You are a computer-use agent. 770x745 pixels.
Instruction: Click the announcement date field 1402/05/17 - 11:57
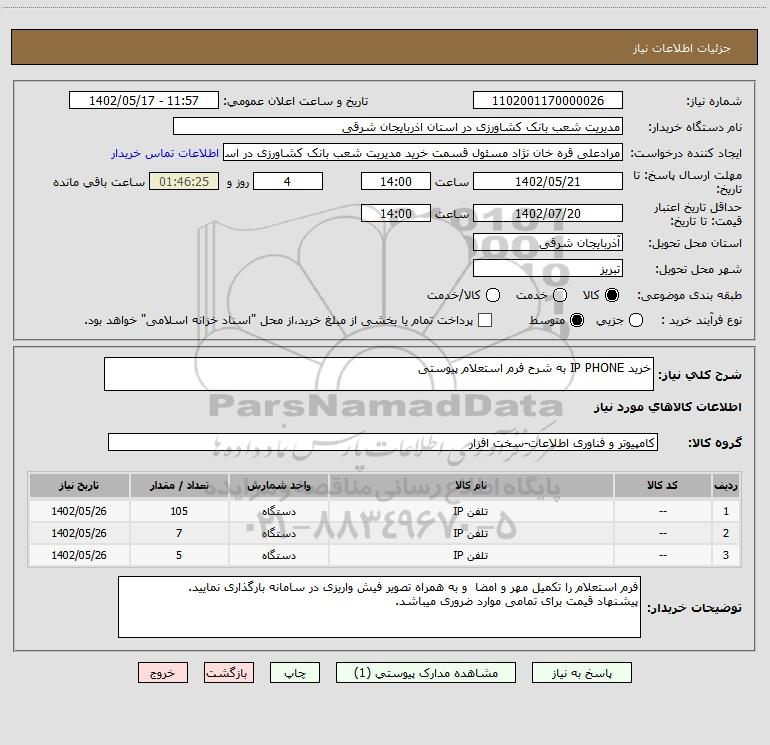(x=144, y=101)
